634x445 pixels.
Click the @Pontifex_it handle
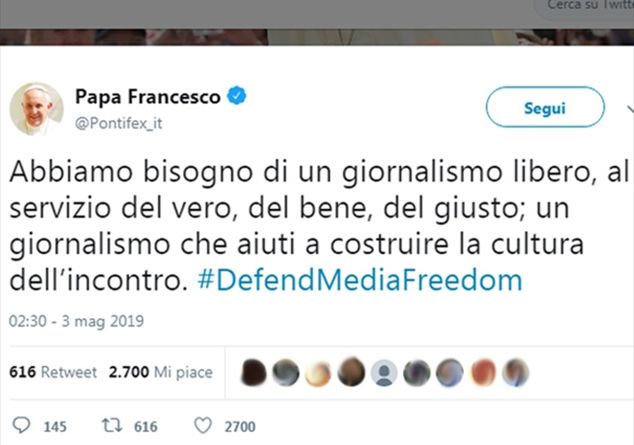tap(118, 123)
